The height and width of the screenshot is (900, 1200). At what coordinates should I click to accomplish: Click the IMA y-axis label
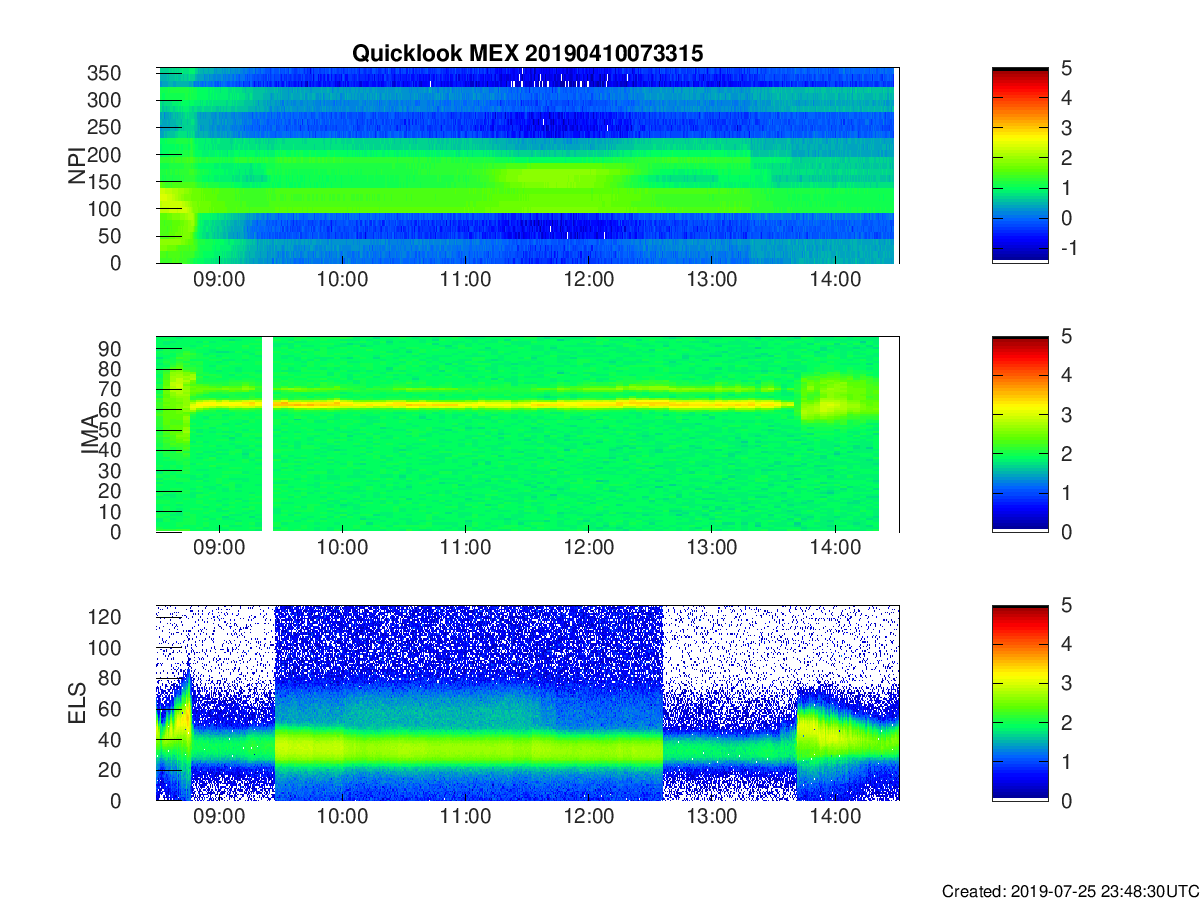click(x=90, y=434)
